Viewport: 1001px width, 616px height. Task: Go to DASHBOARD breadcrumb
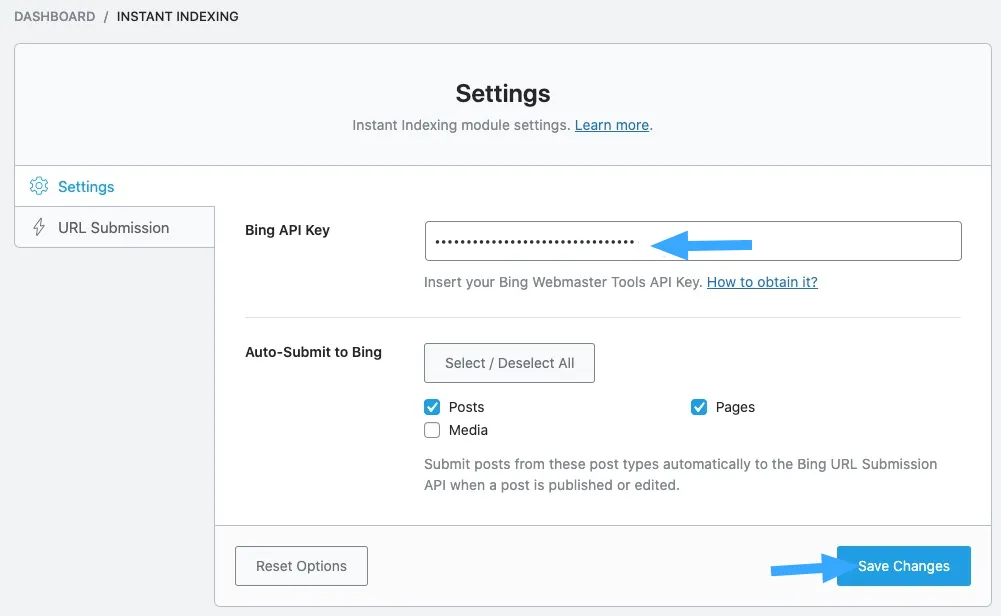[x=55, y=17]
